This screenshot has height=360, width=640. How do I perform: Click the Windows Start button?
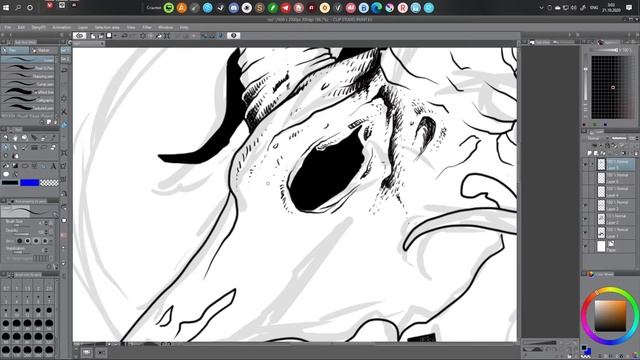(6, 8)
